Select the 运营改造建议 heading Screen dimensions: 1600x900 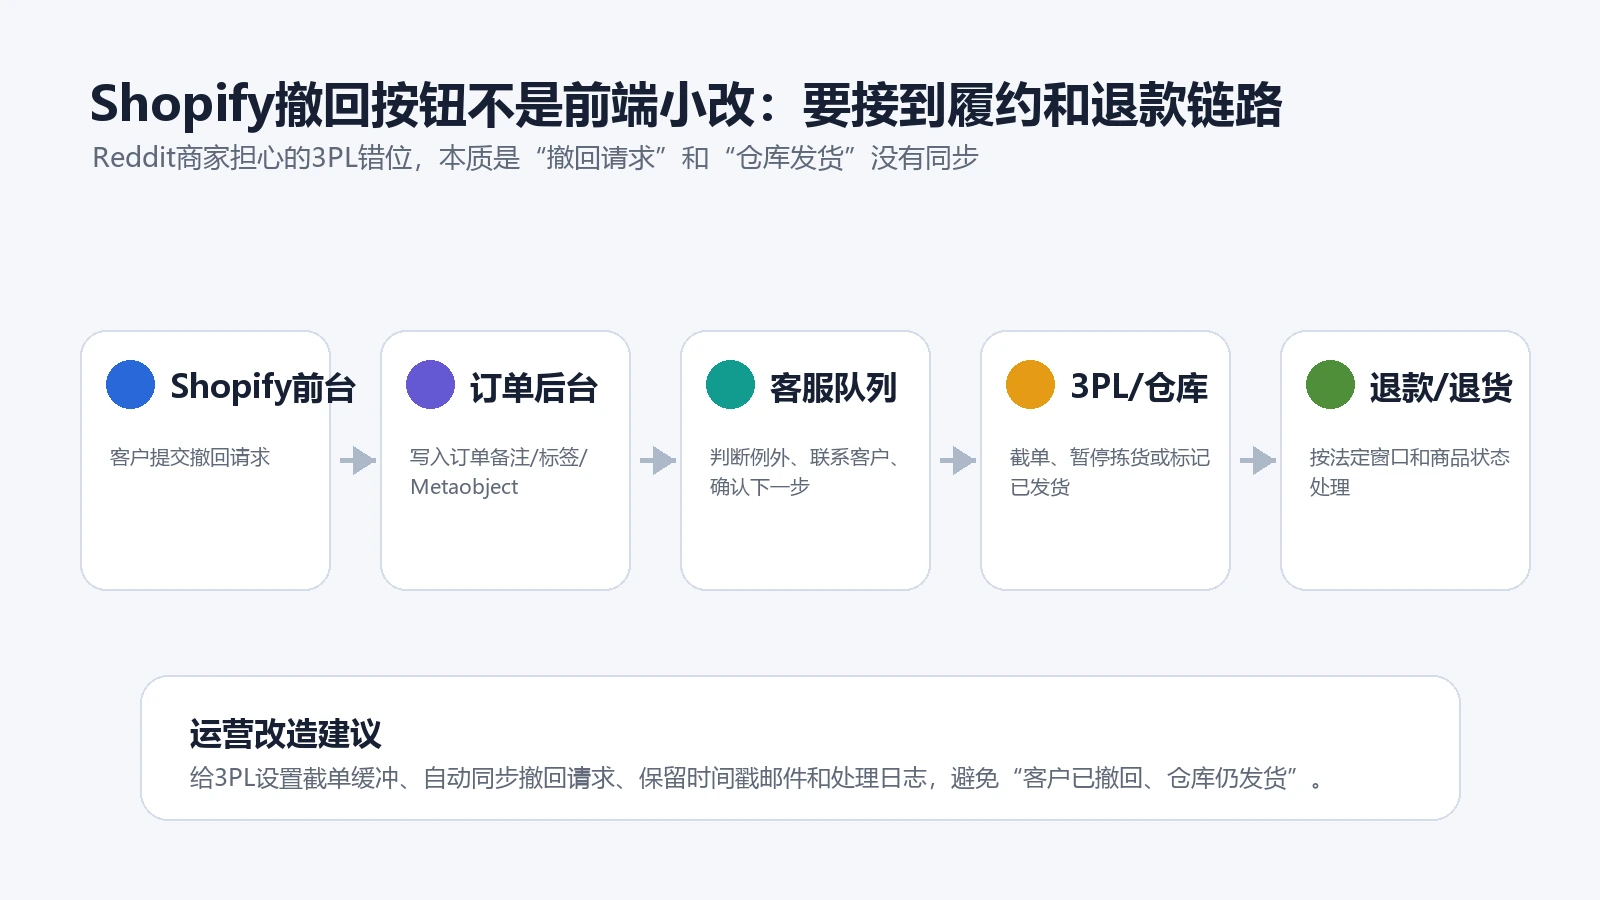click(286, 734)
